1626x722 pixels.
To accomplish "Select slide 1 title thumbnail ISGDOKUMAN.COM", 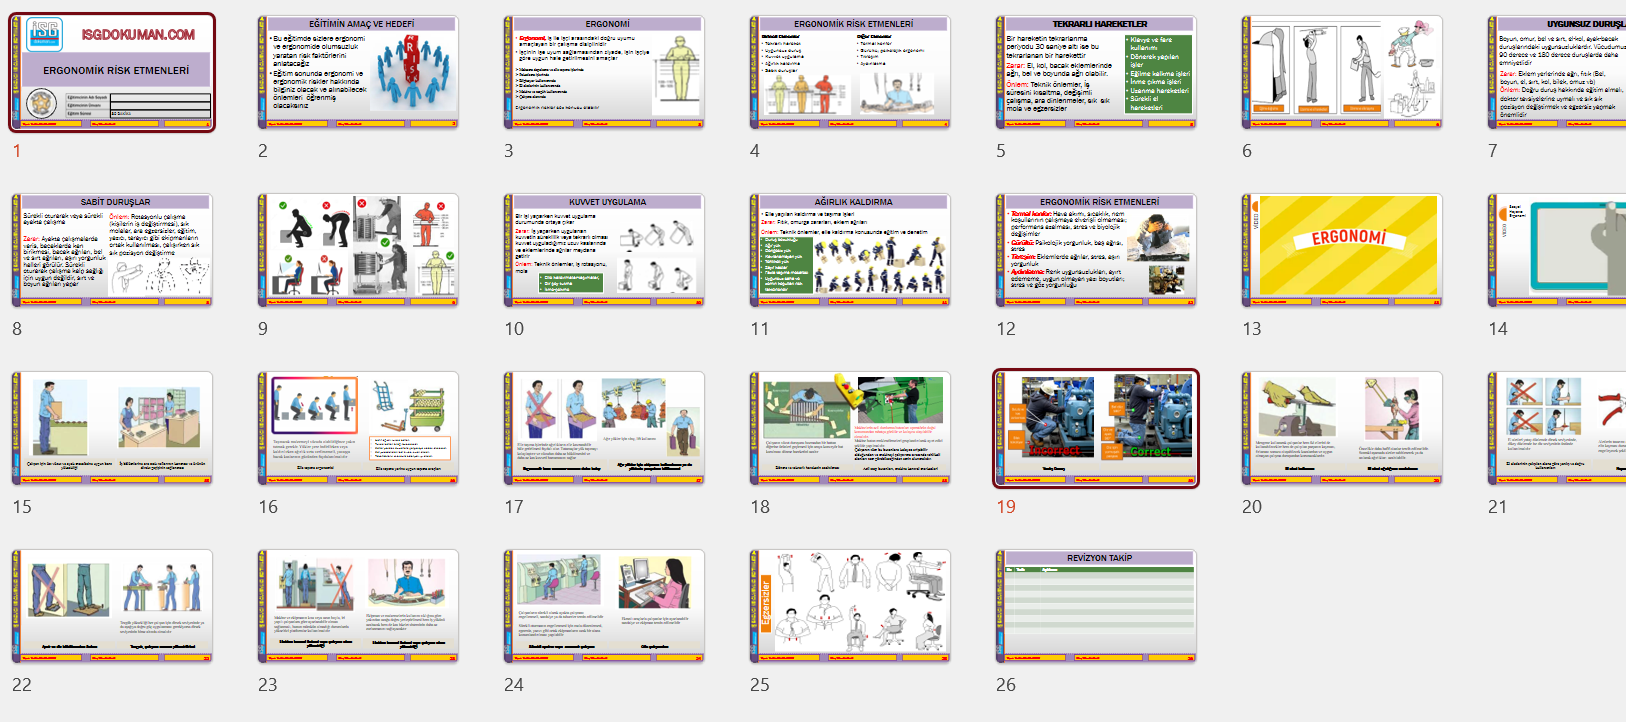I will pos(112,72).
